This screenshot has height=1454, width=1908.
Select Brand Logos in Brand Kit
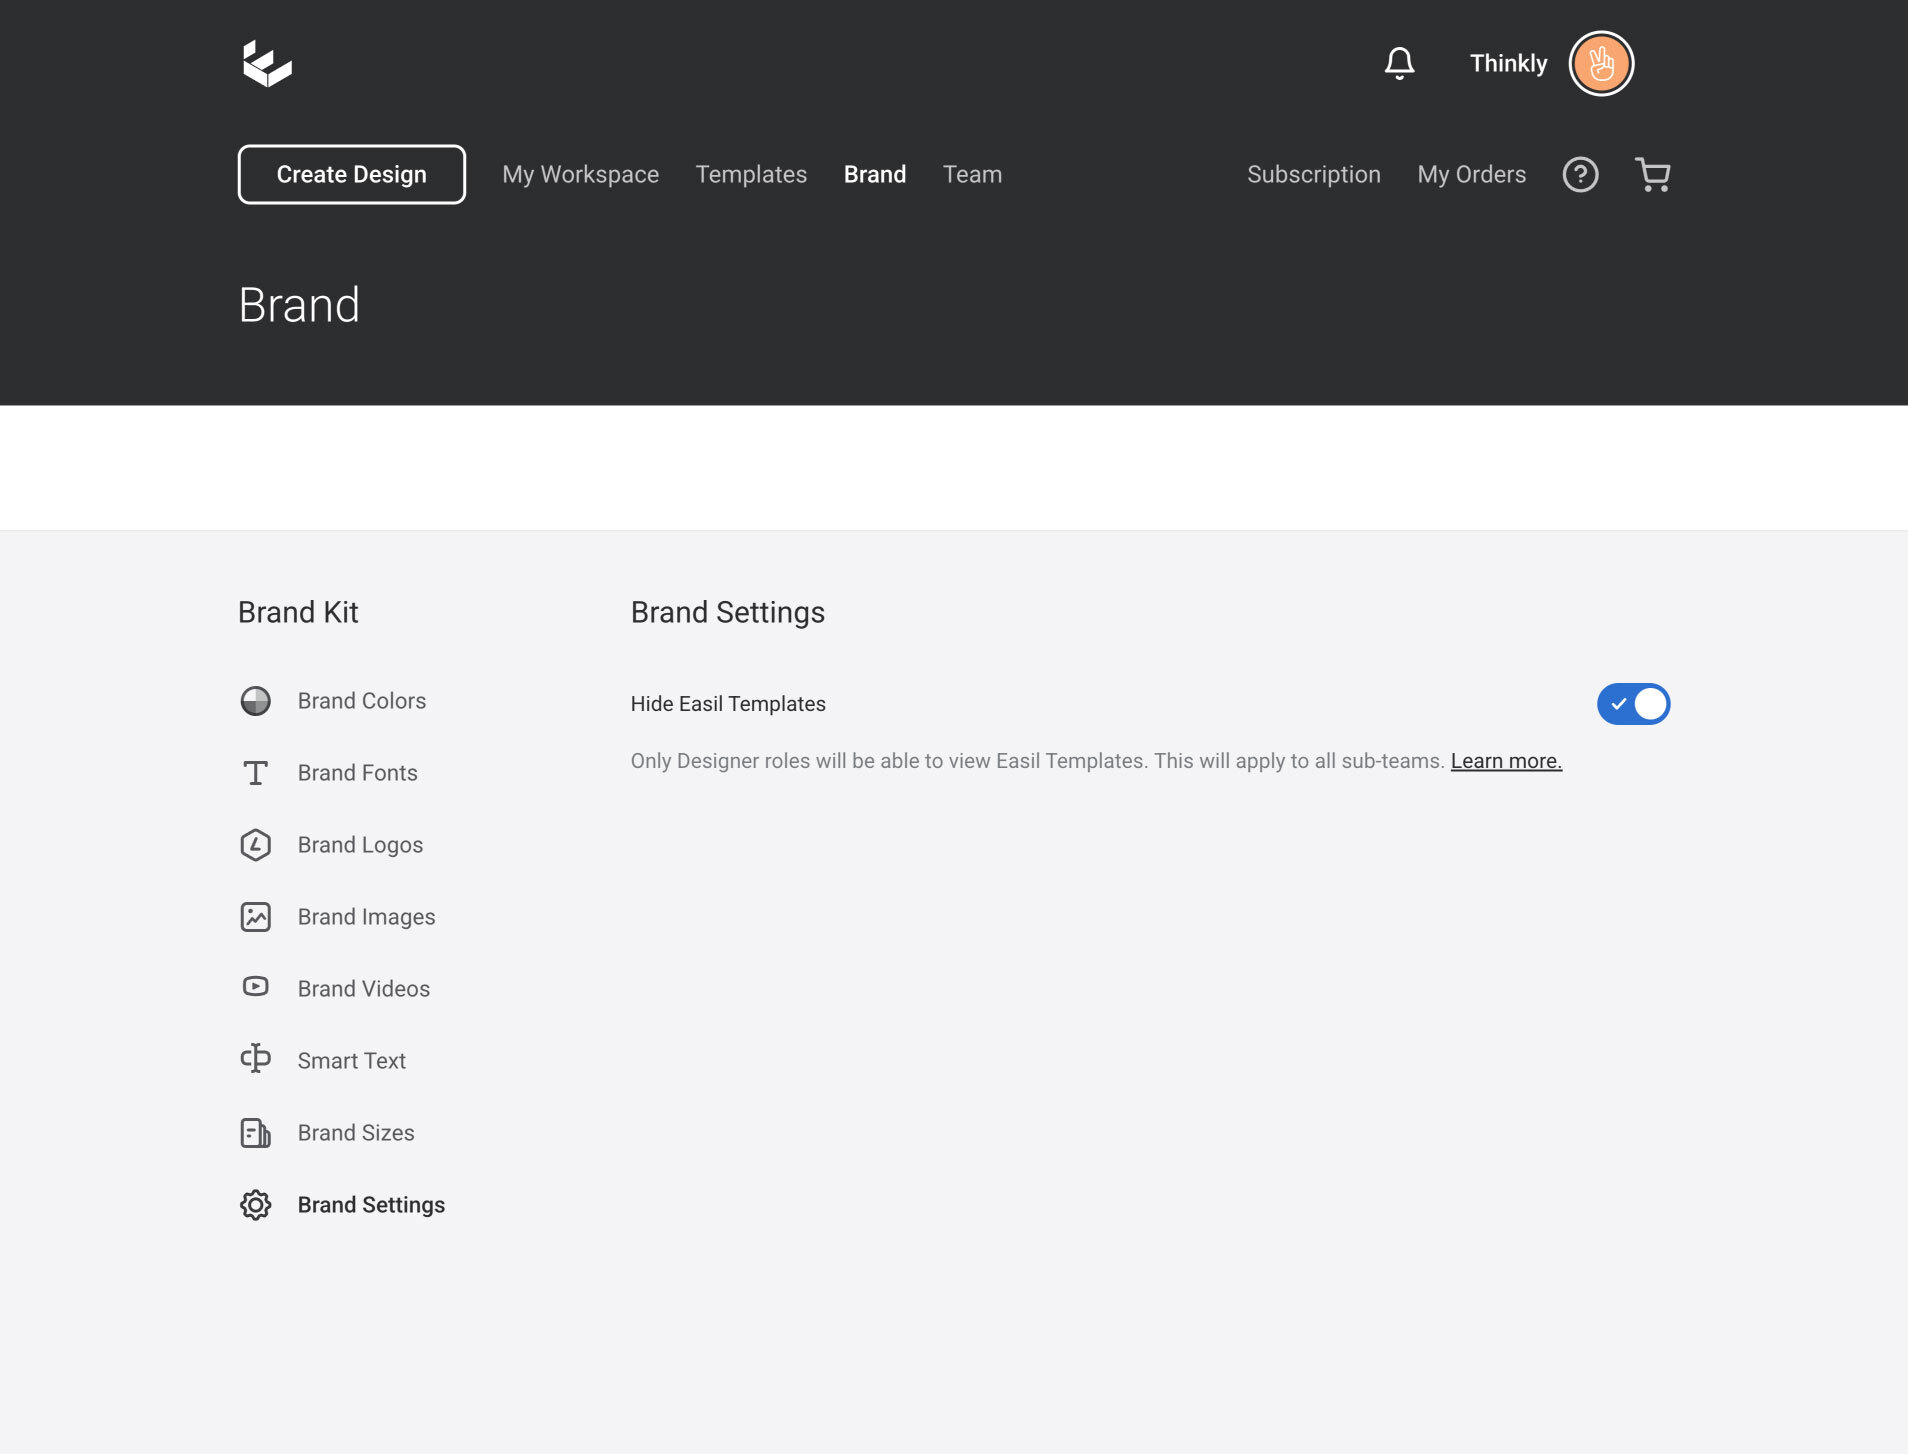(361, 845)
